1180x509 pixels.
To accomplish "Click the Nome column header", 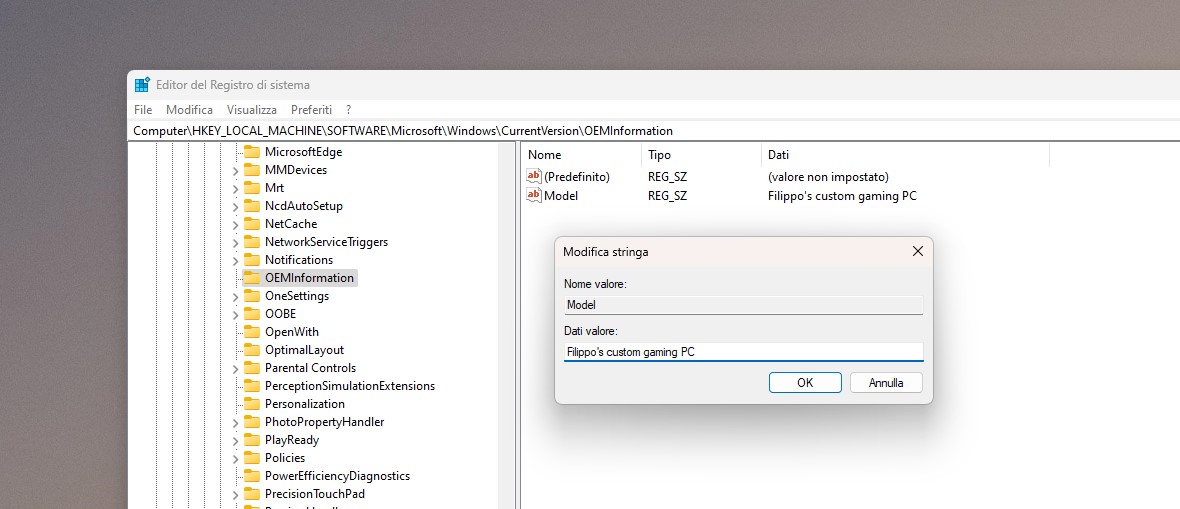I will [581, 154].
